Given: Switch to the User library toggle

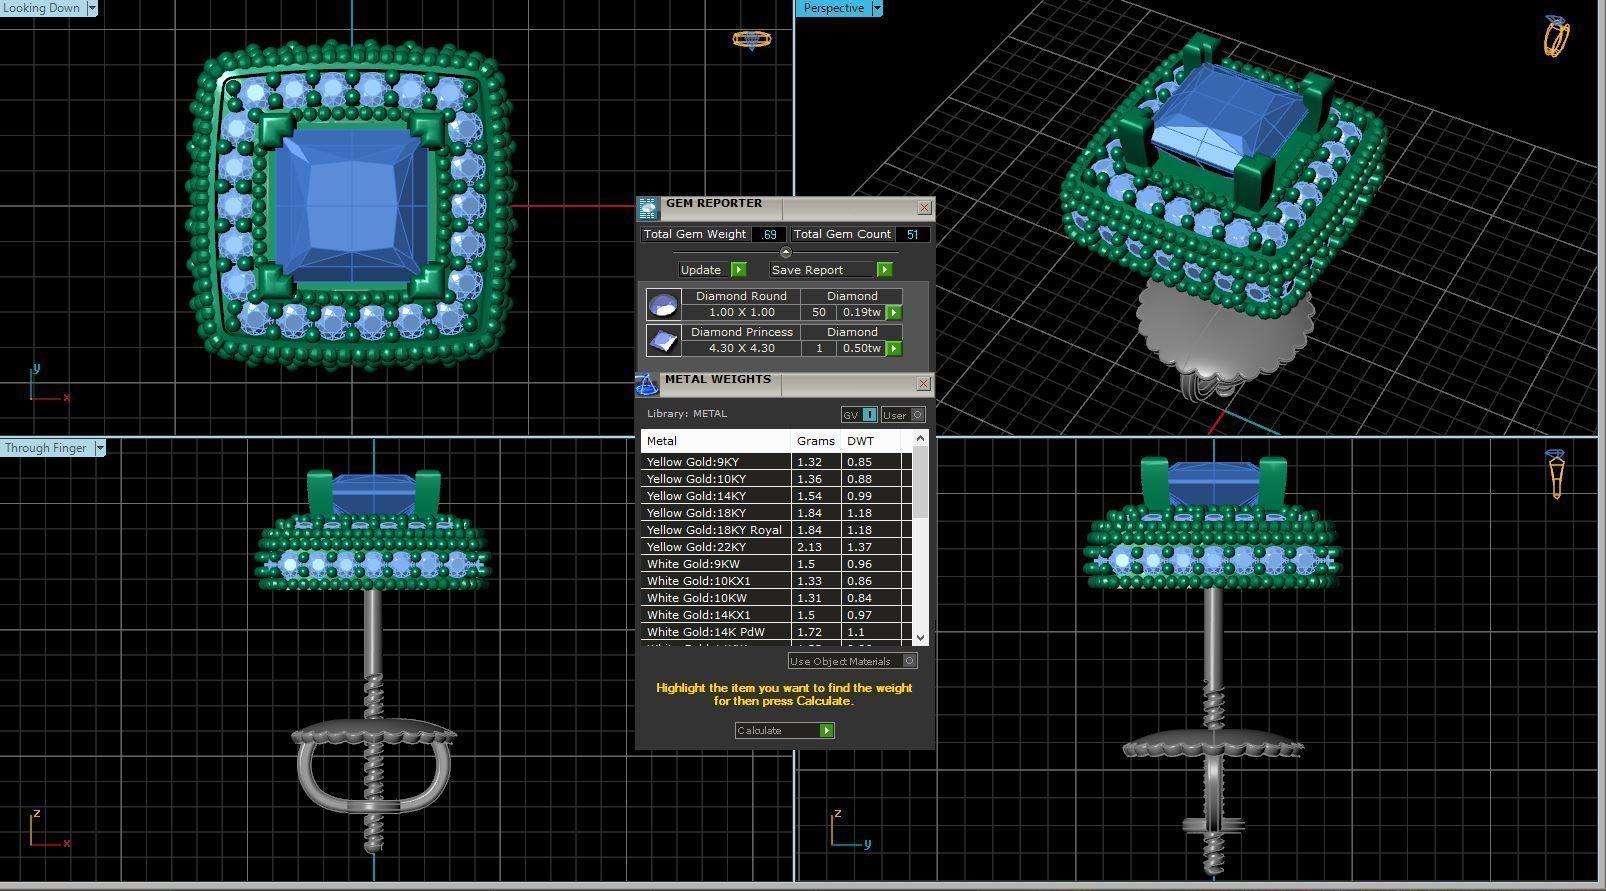Looking at the screenshot, I should coord(903,415).
